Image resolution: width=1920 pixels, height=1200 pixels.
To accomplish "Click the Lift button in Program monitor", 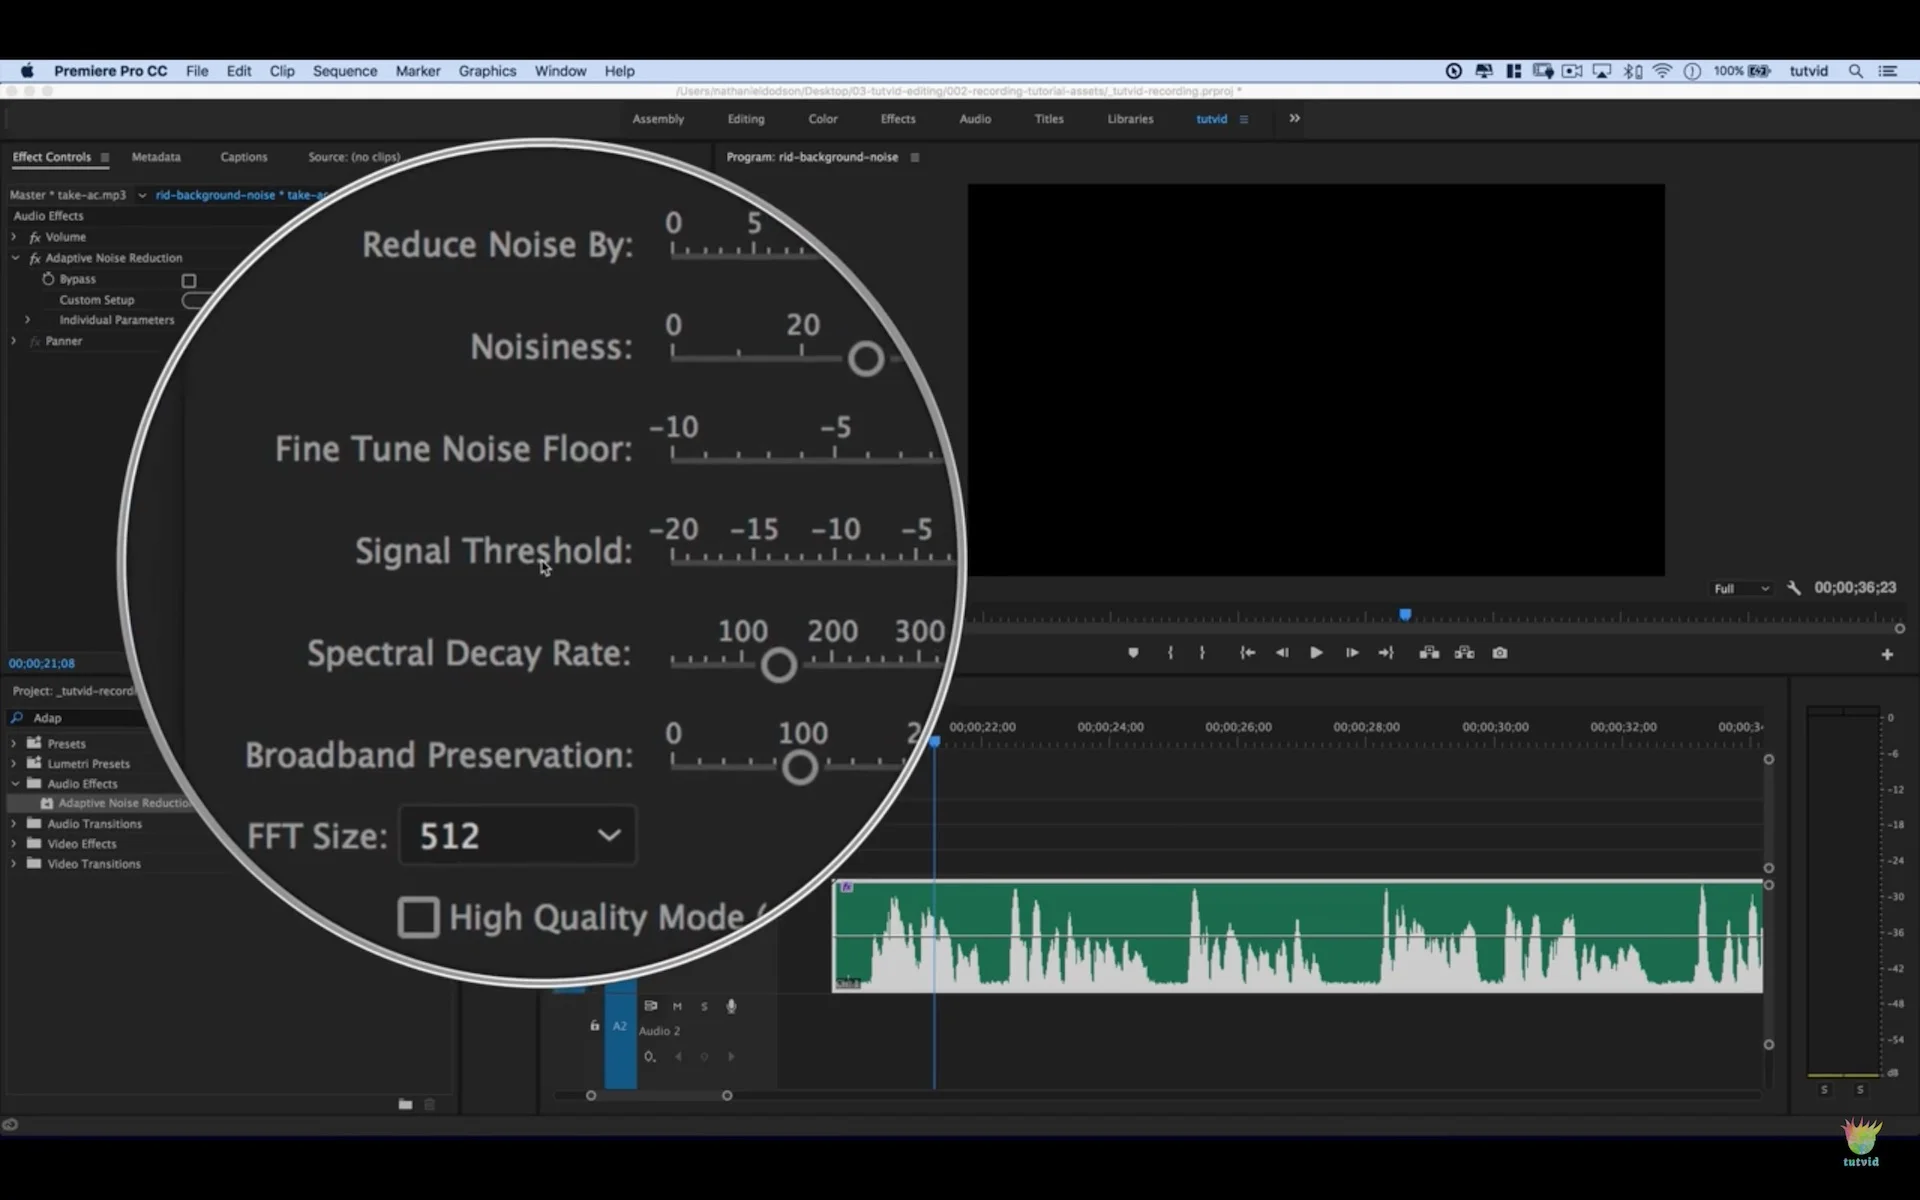I will 1429,653.
